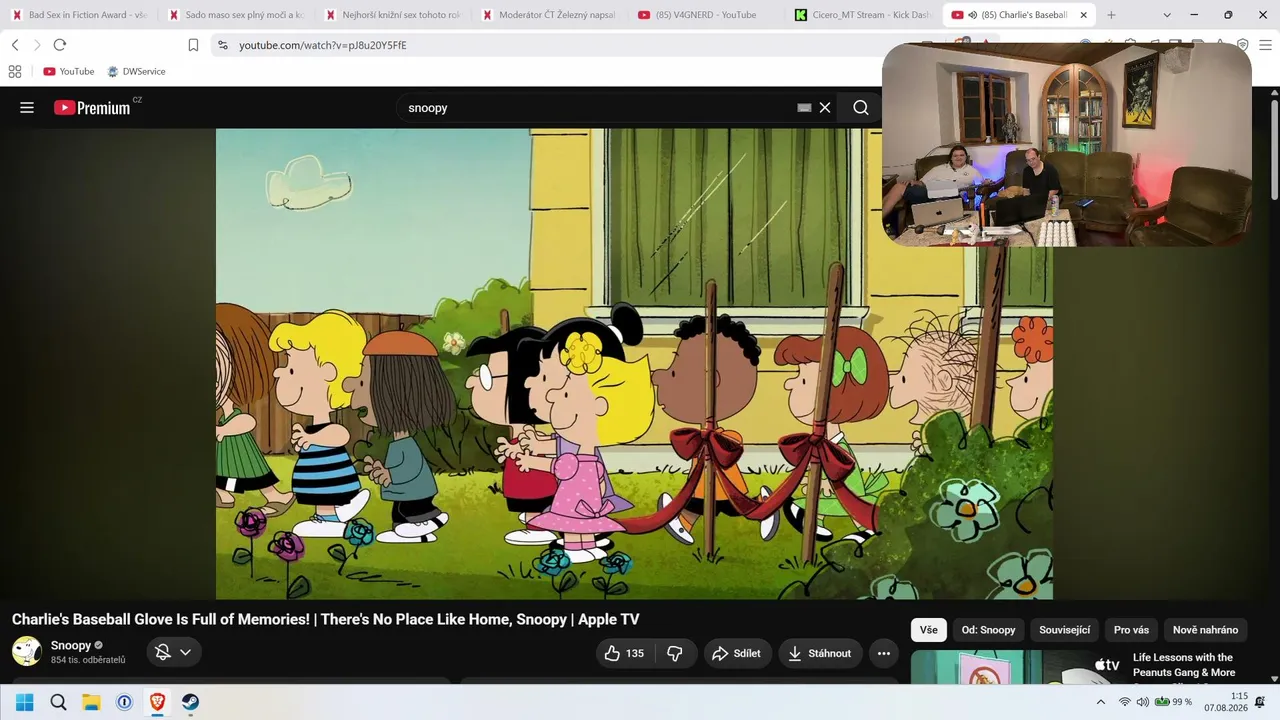The height and width of the screenshot is (720, 1280).
Task: Open Windows taskbar search
Action: pos(58,702)
